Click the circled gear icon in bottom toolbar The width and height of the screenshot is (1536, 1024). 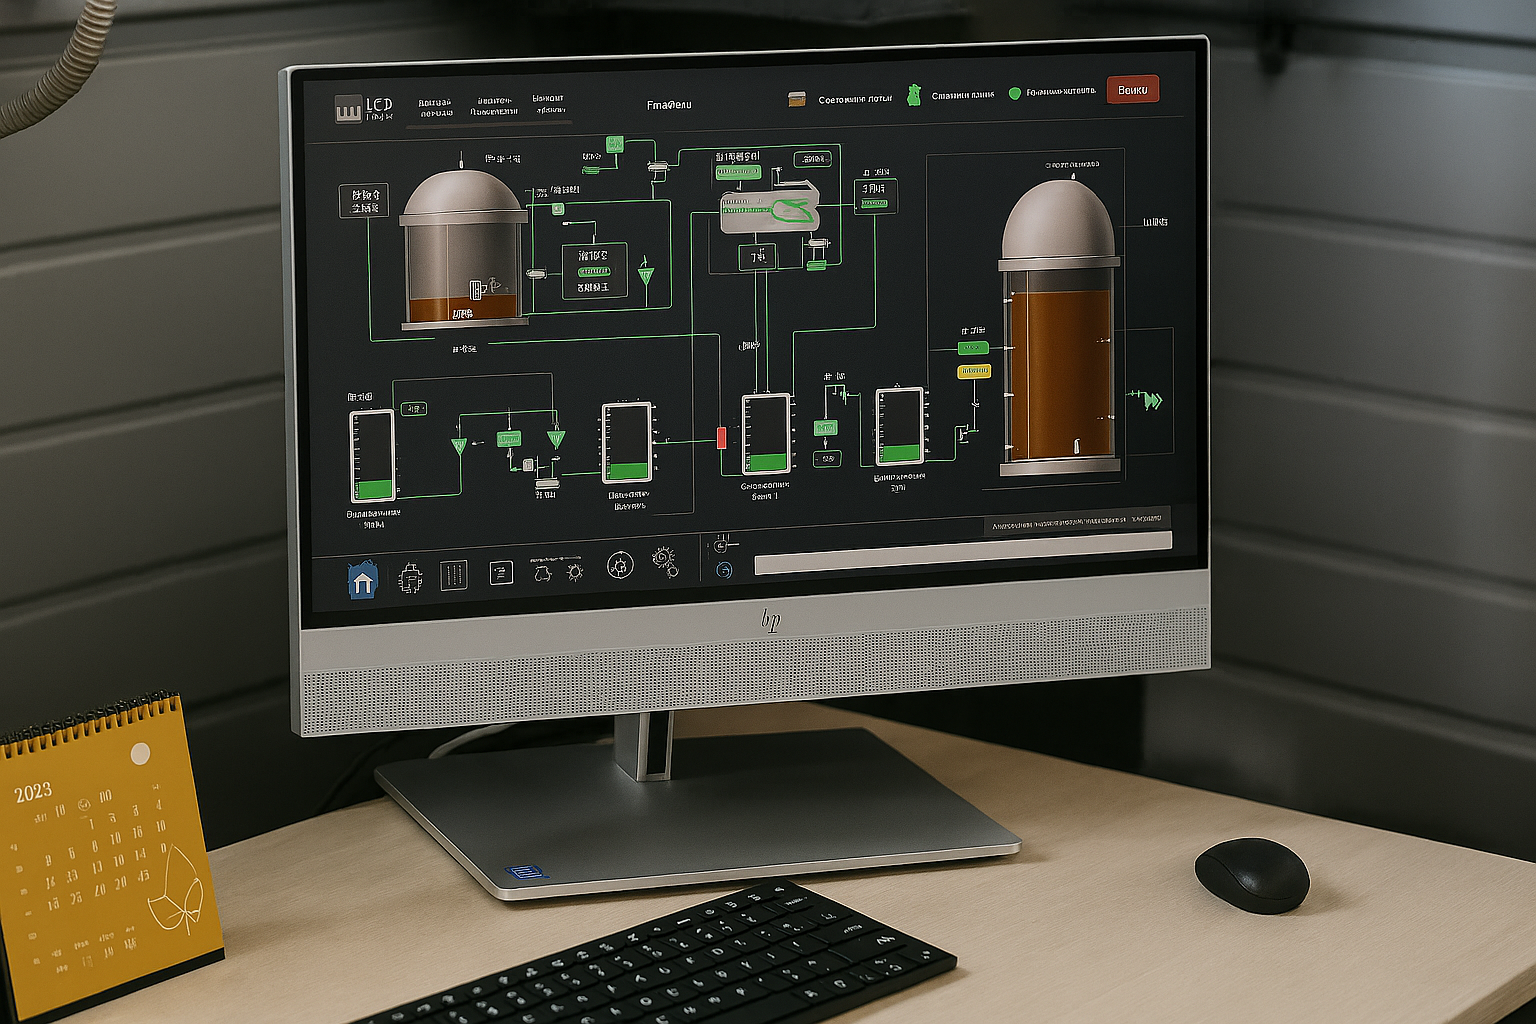pyautogui.click(x=619, y=567)
